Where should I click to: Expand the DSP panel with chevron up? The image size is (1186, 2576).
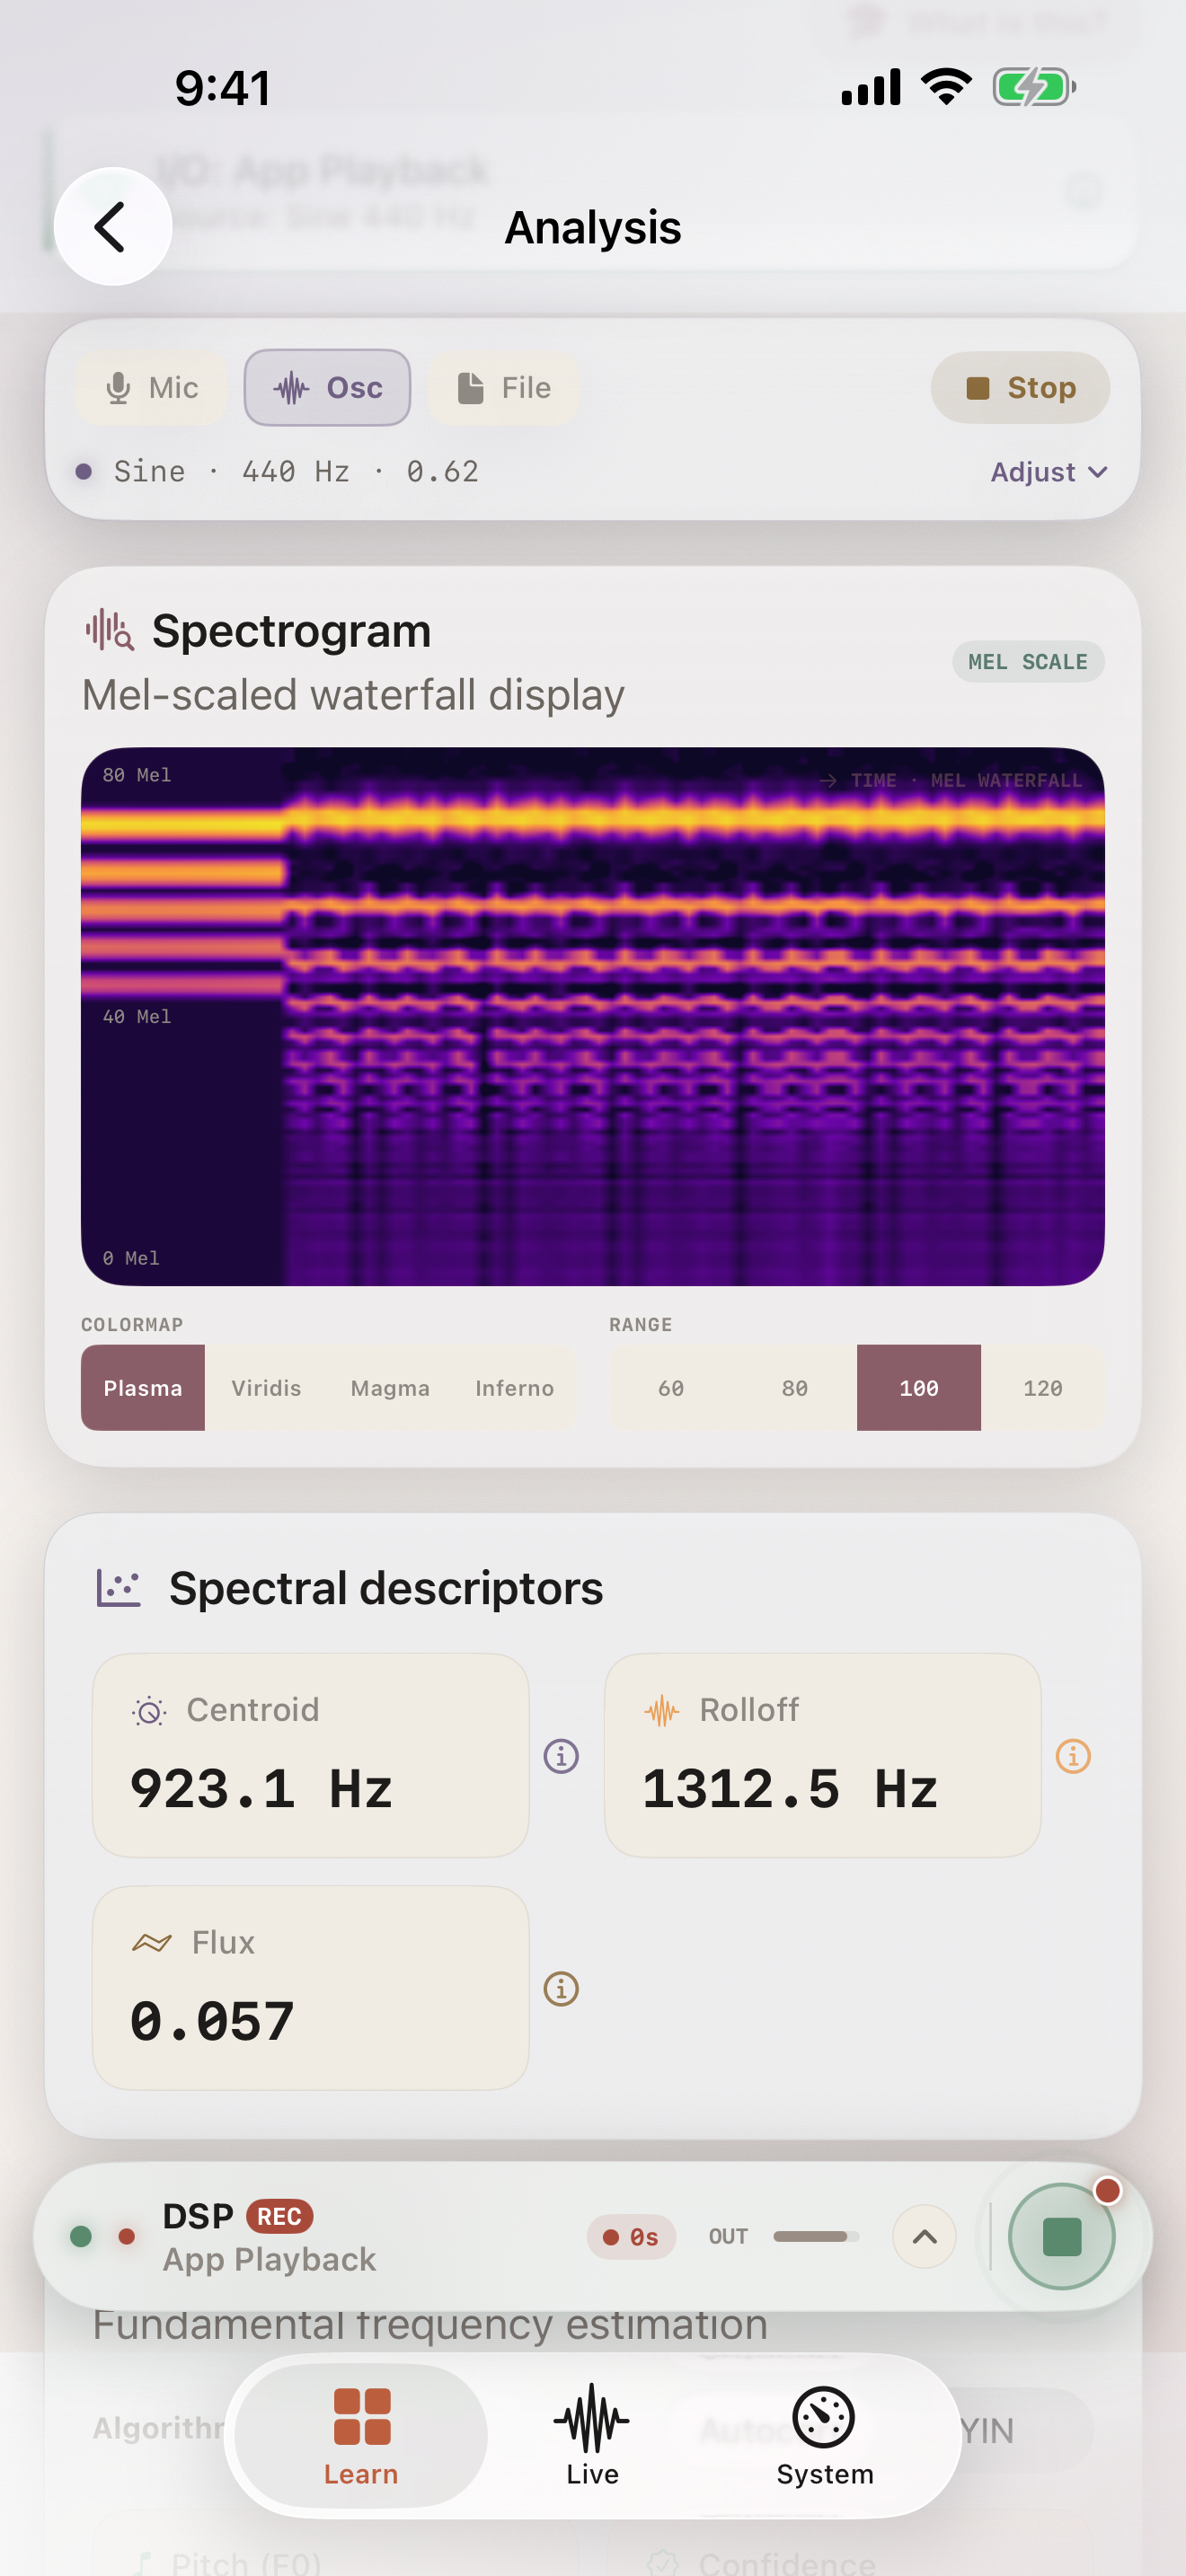(x=925, y=2237)
